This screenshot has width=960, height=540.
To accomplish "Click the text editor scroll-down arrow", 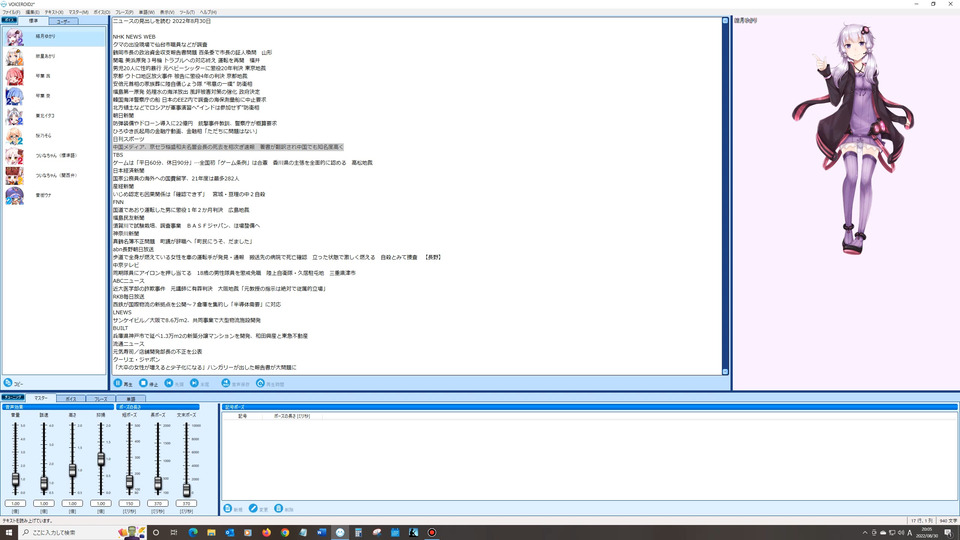I will (725, 372).
